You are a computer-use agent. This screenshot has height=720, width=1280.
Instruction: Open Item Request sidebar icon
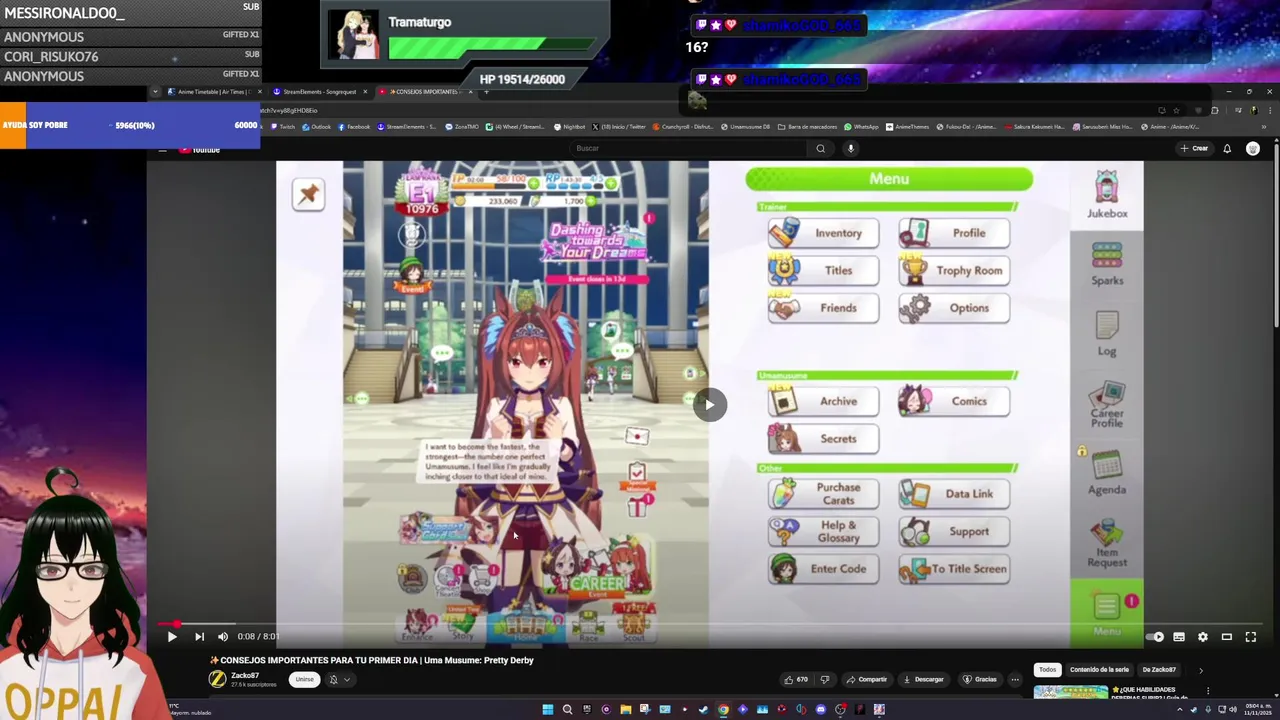point(1107,544)
